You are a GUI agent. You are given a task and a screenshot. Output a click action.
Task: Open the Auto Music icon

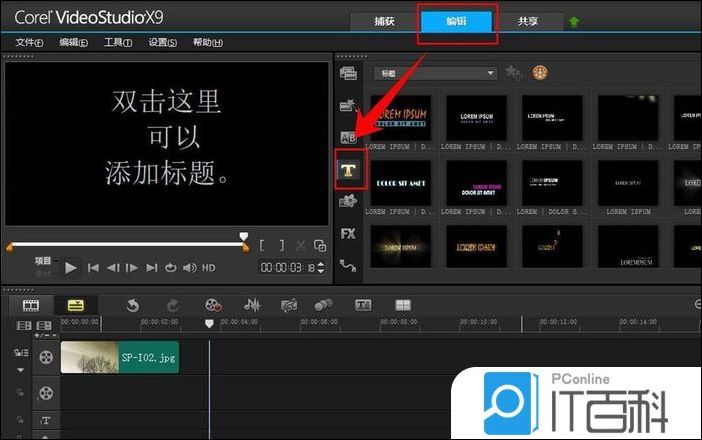(289, 306)
